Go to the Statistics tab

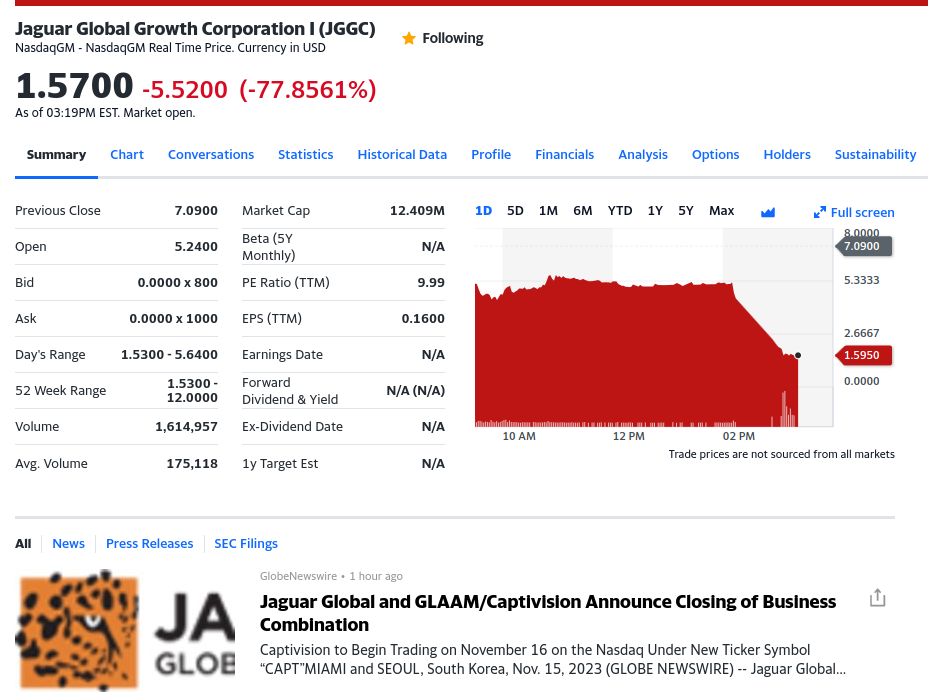[305, 154]
